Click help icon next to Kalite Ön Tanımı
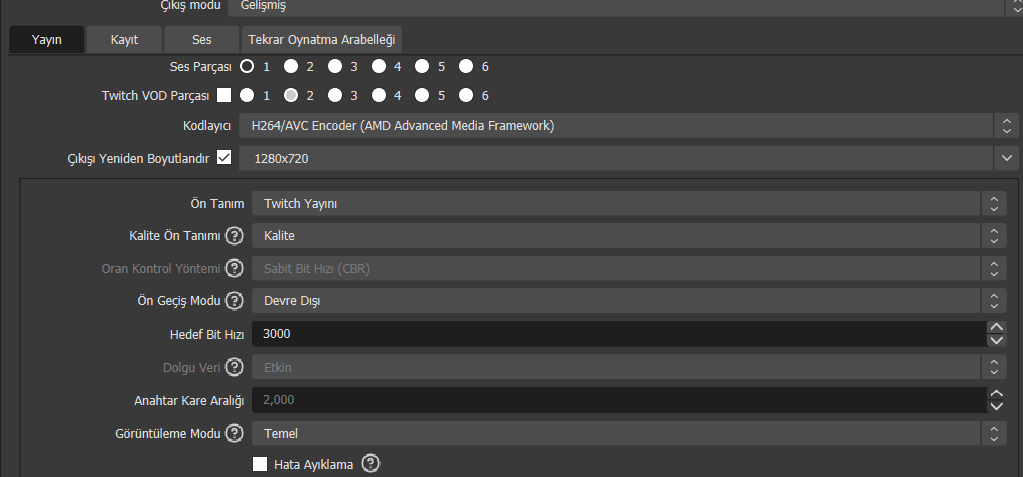Image resolution: width=1023 pixels, height=477 pixels. [235, 236]
